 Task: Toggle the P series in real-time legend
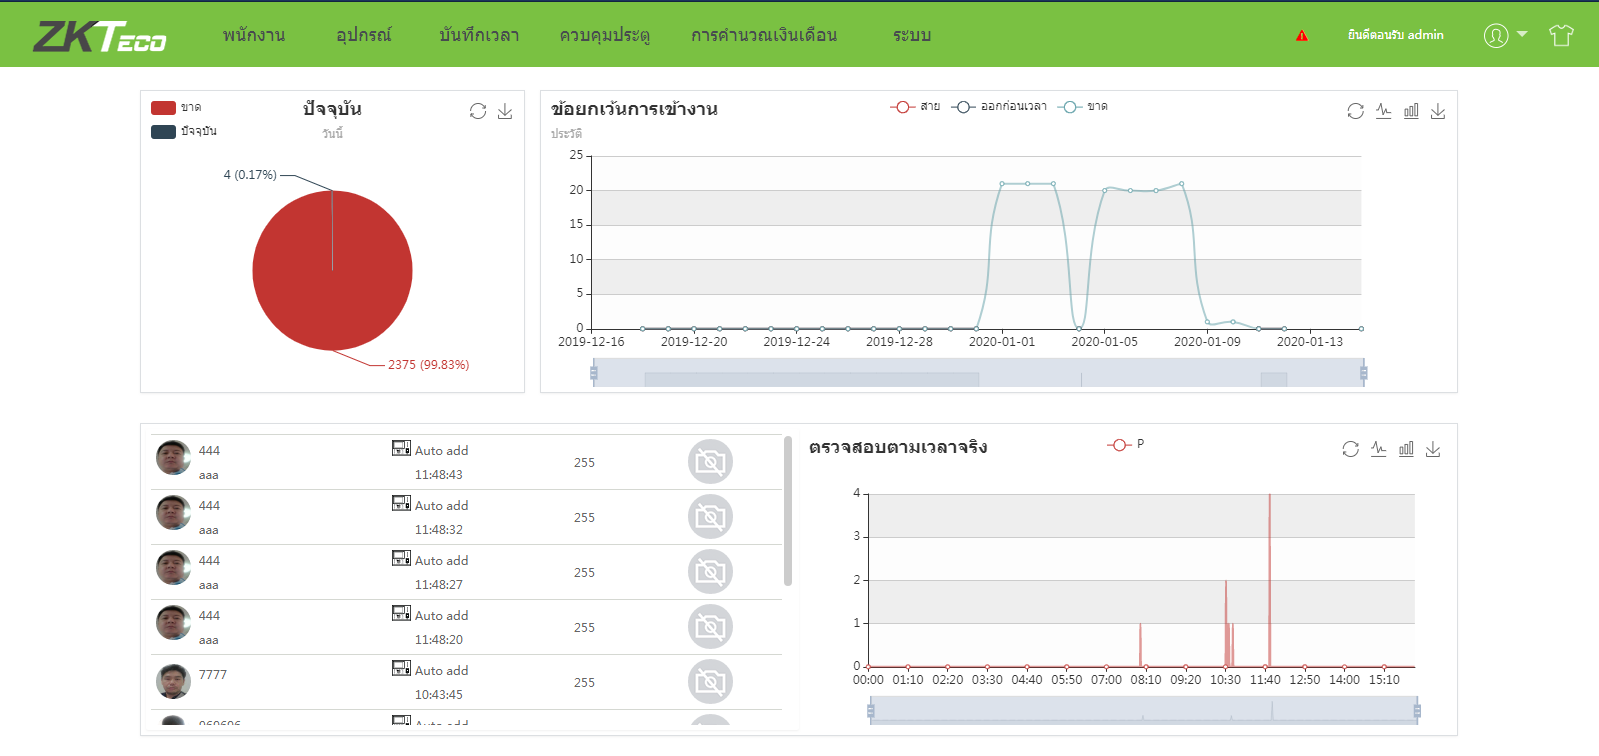[x=1125, y=444]
